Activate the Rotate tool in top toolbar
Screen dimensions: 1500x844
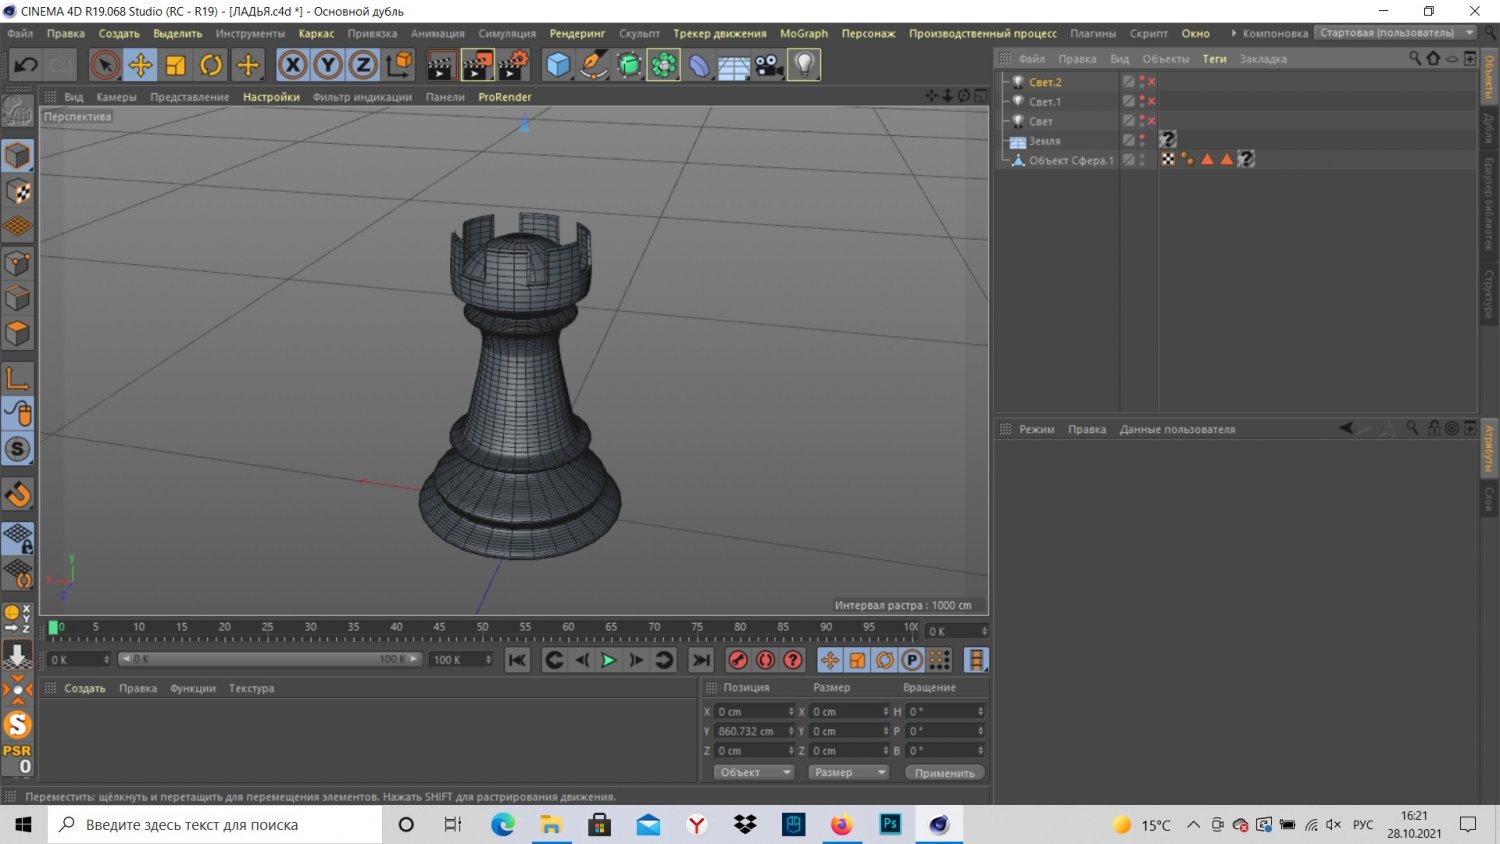click(x=211, y=65)
